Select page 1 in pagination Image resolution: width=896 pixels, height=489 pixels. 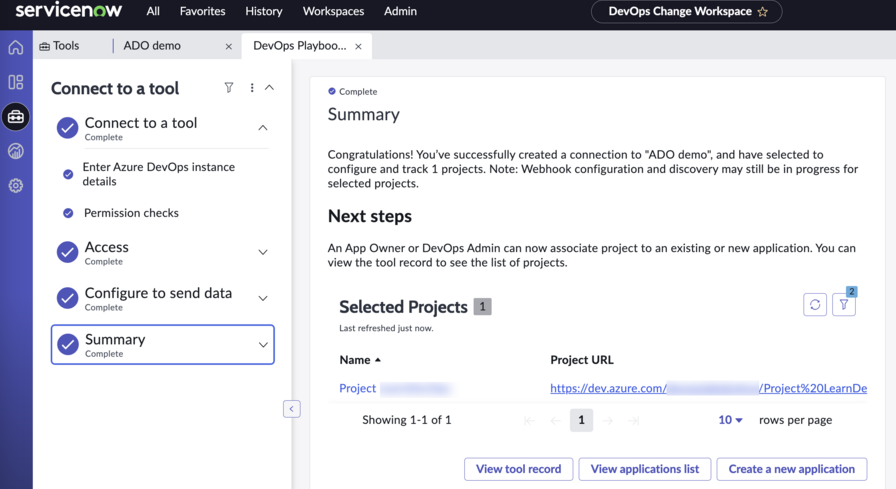(x=581, y=420)
